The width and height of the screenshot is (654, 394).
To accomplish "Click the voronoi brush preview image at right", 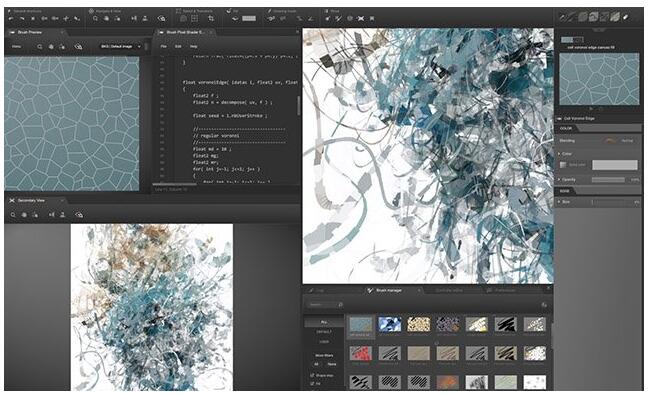I will (599, 79).
